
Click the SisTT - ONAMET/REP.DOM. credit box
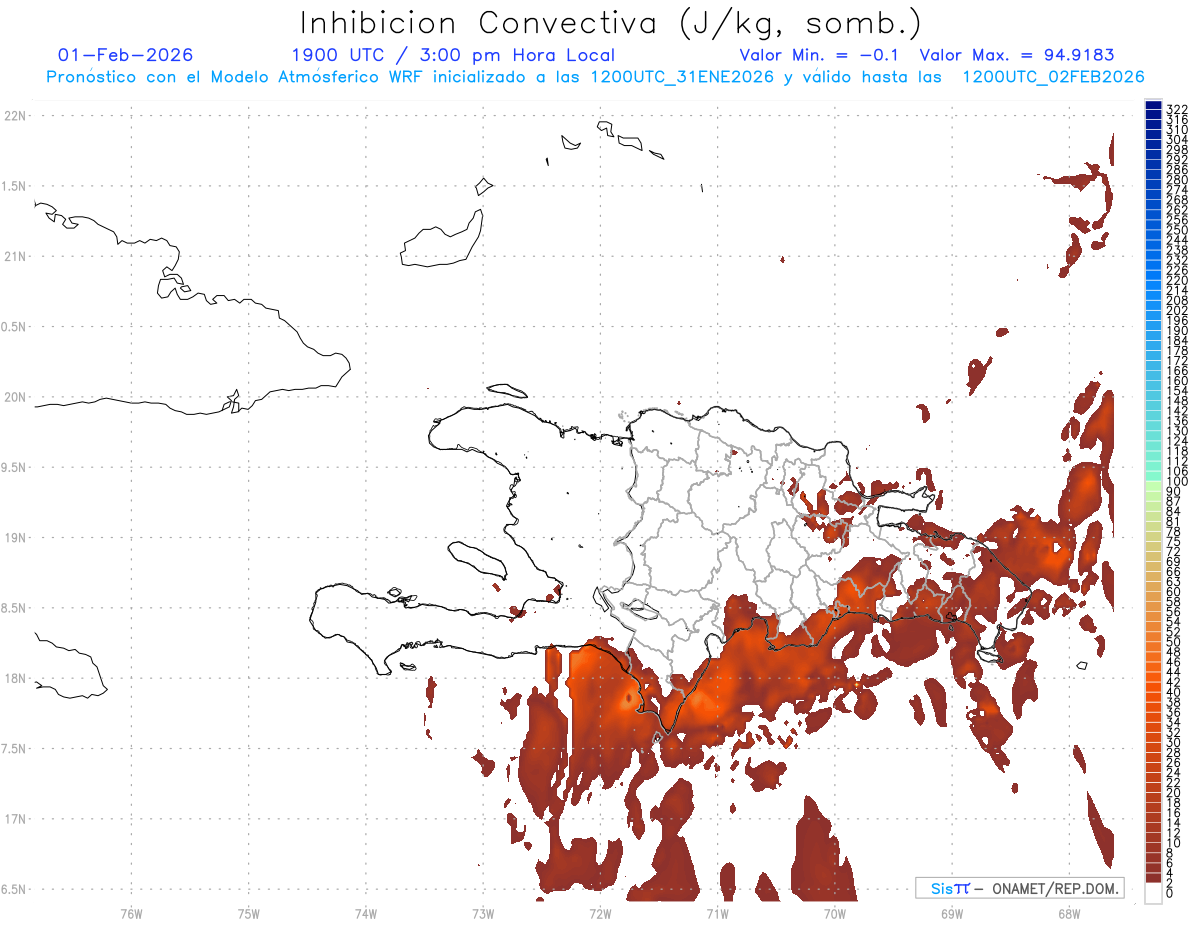click(1019, 888)
